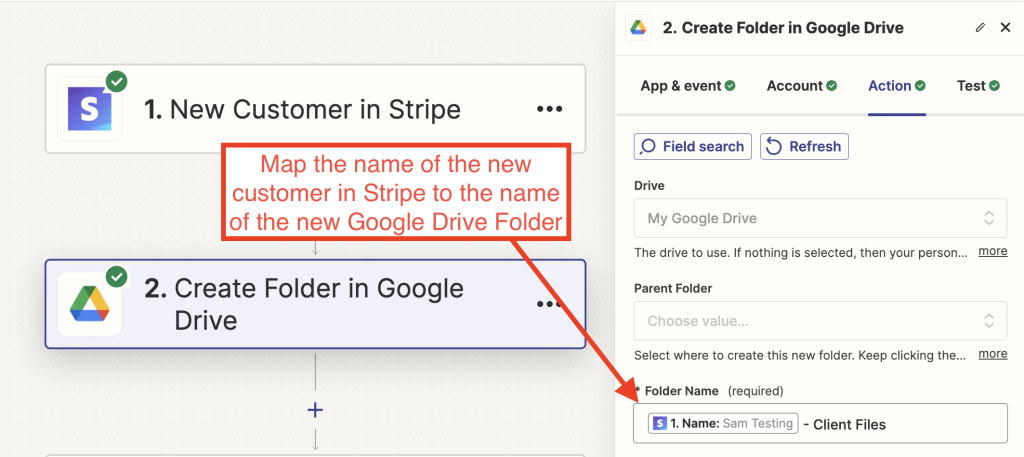Image resolution: width=1024 pixels, height=457 pixels.
Task: Switch to the Account tab
Action: point(801,86)
